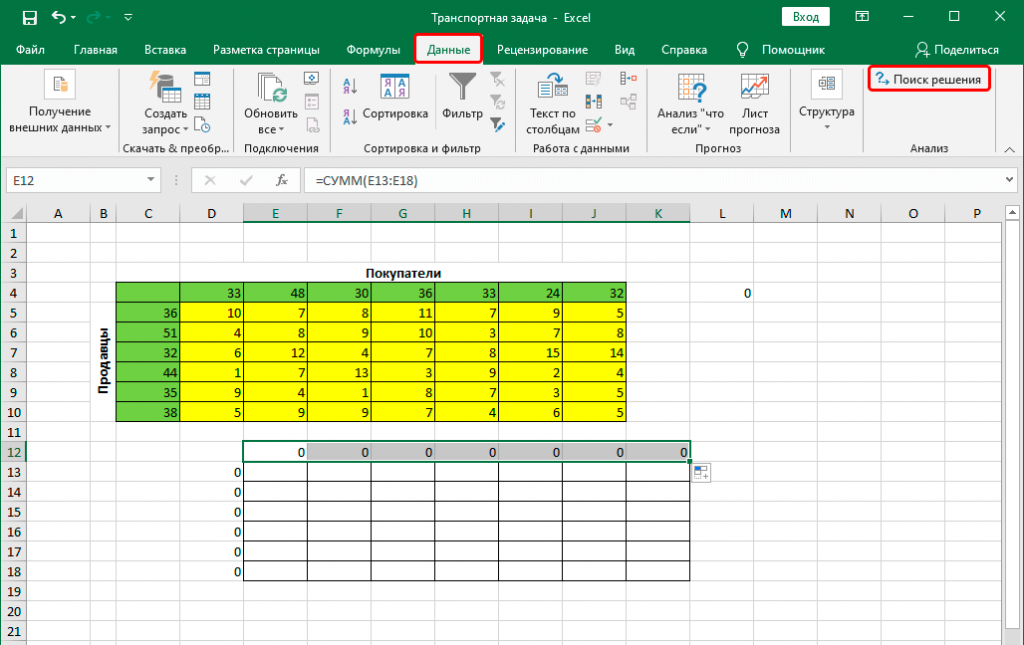
Task: Click the Clear filter icon
Action: pyautogui.click(x=498, y=80)
